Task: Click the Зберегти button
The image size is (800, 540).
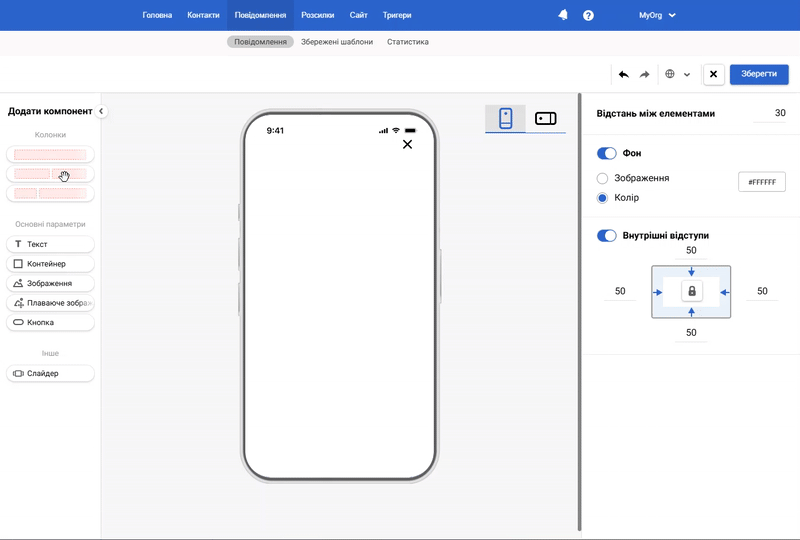Action: click(x=759, y=74)
